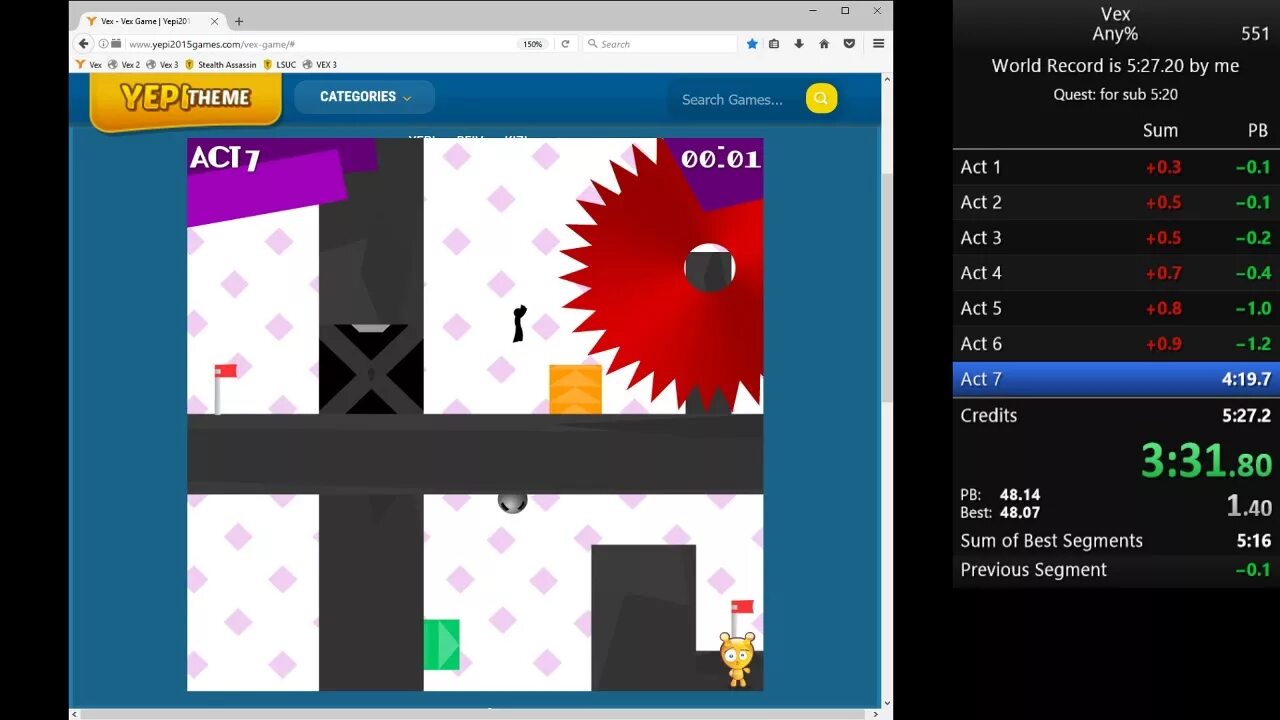1280x720 pixels.
Task: Click the World Record text line
Action: coord(1115,66)
